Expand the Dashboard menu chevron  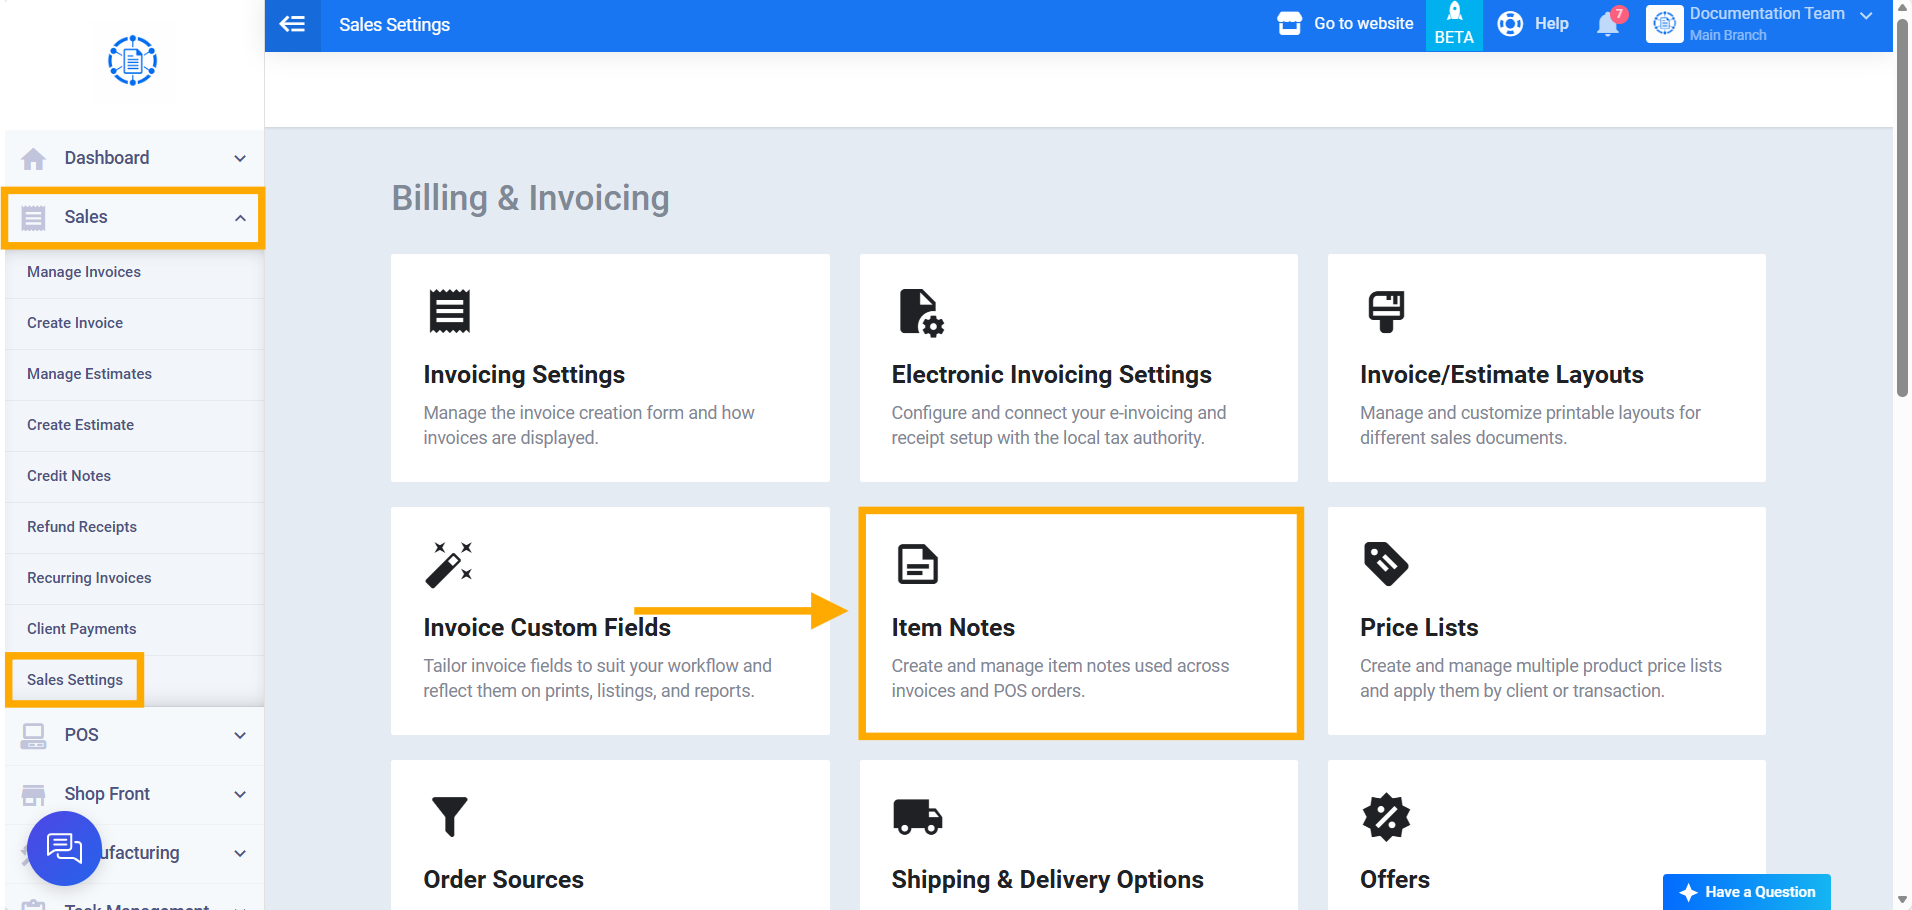[x=240, y=159]
